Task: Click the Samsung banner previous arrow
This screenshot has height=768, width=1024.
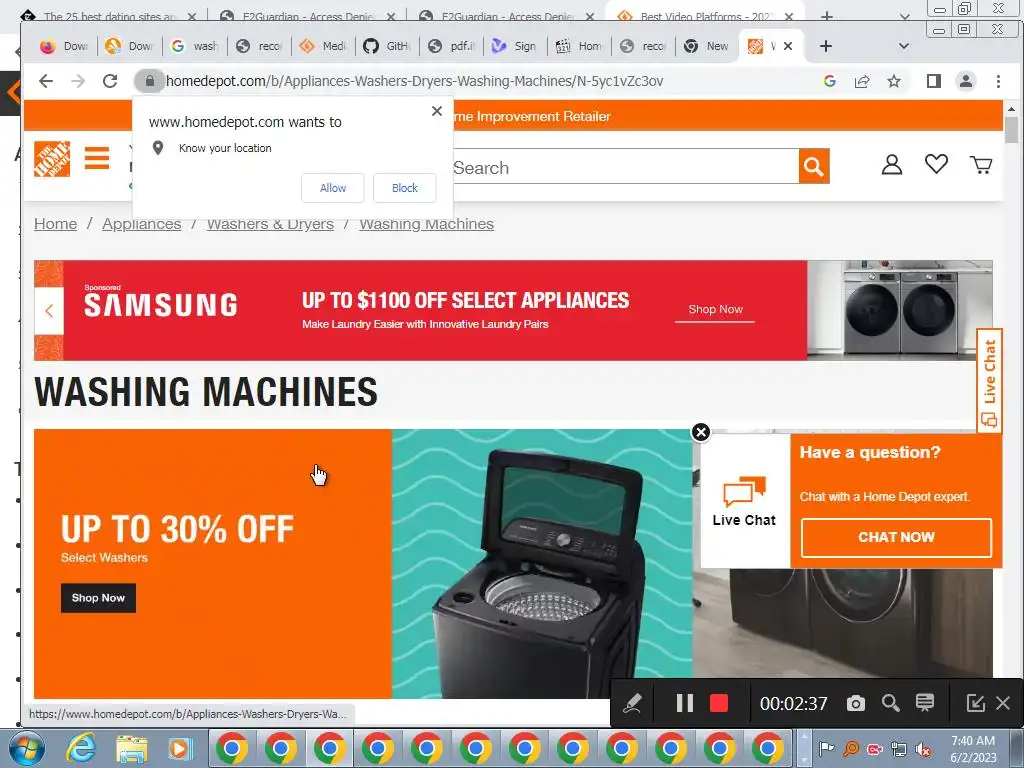Action: (49, 311)
